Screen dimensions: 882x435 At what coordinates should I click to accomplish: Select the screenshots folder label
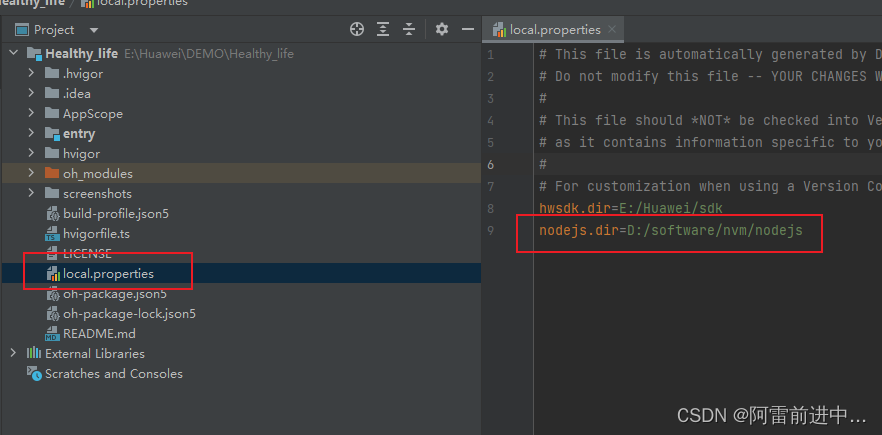[97, 194]
